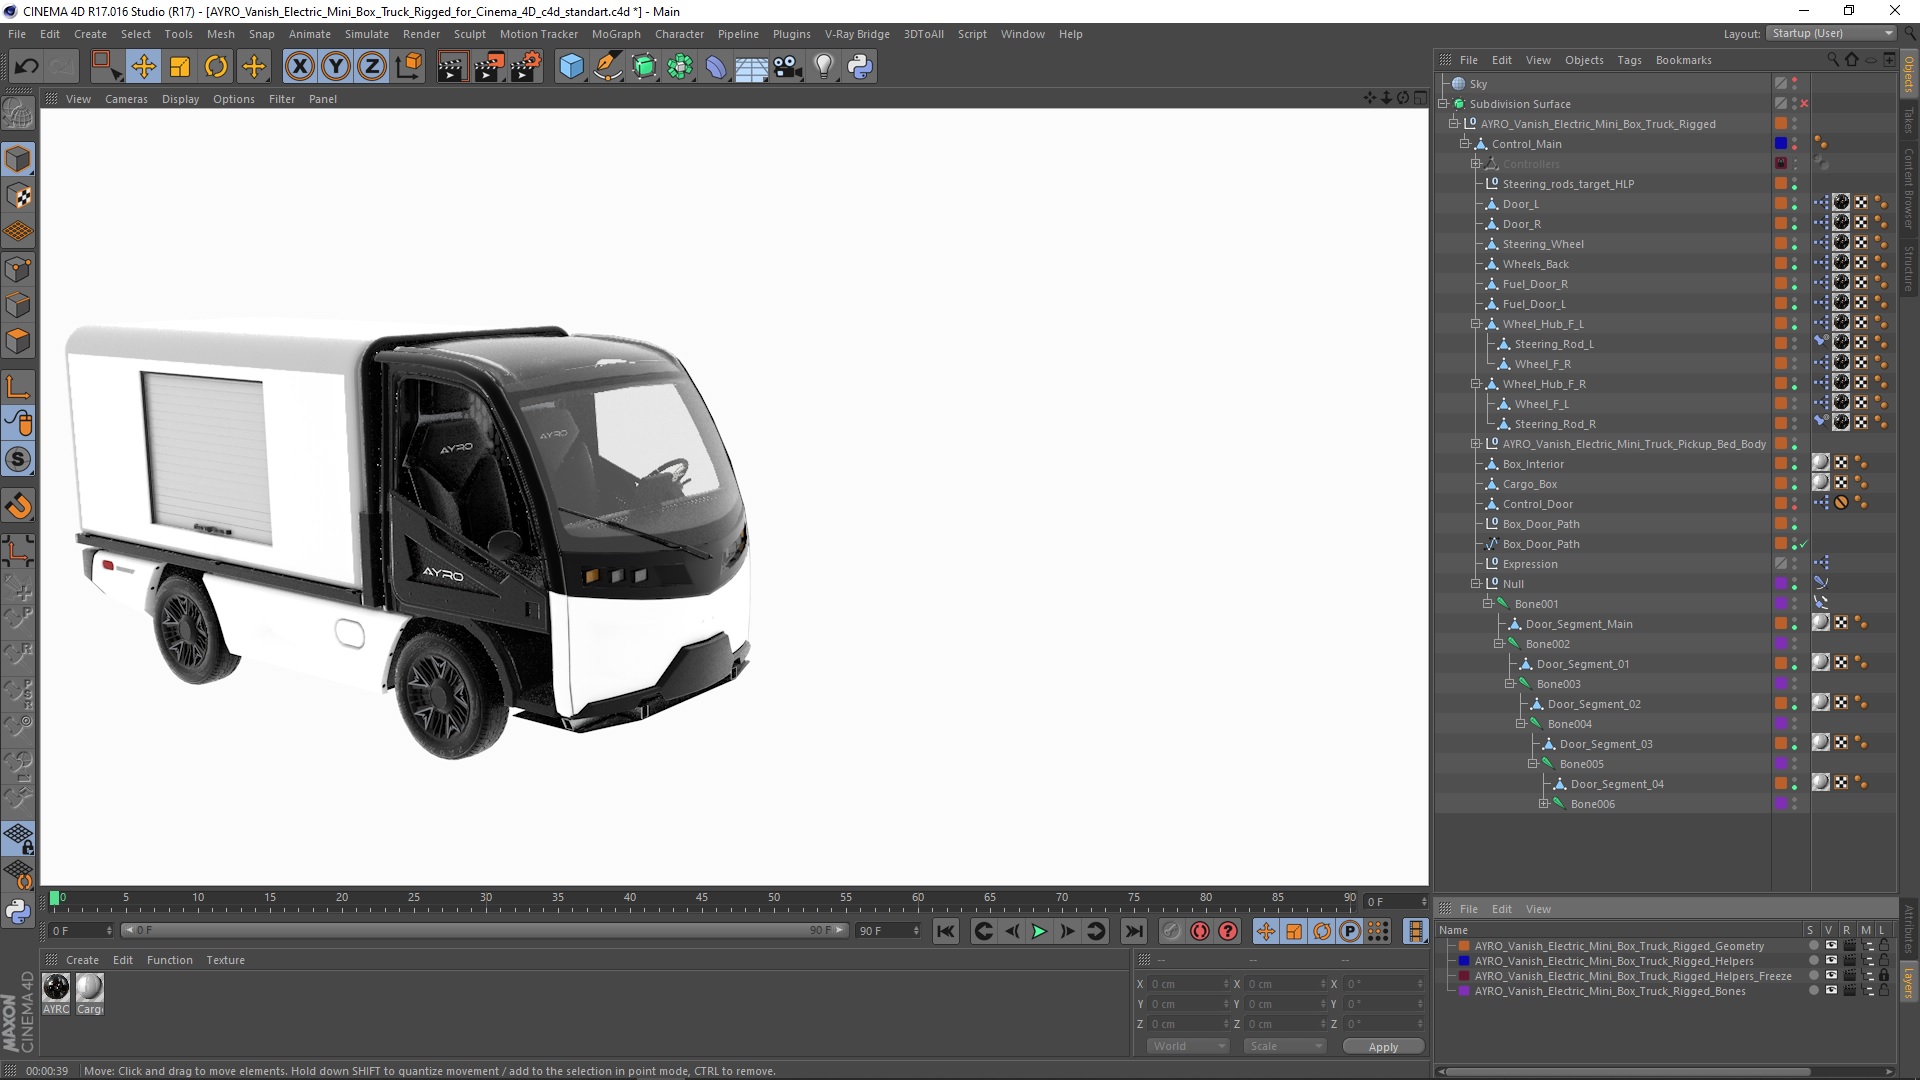
Task: Open the Bend deformer icon
Action: tap(716, 67)
